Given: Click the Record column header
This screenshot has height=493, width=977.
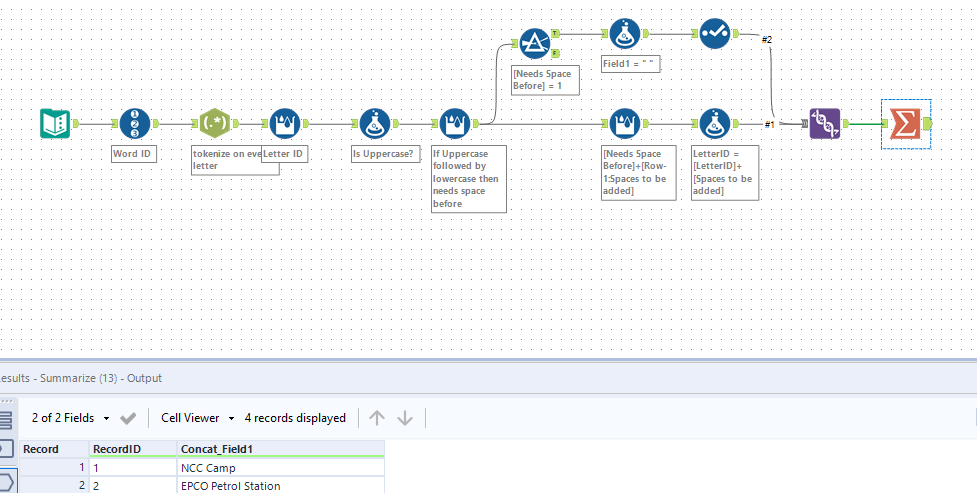Looking at the screenshot, I should click(54, 449).
